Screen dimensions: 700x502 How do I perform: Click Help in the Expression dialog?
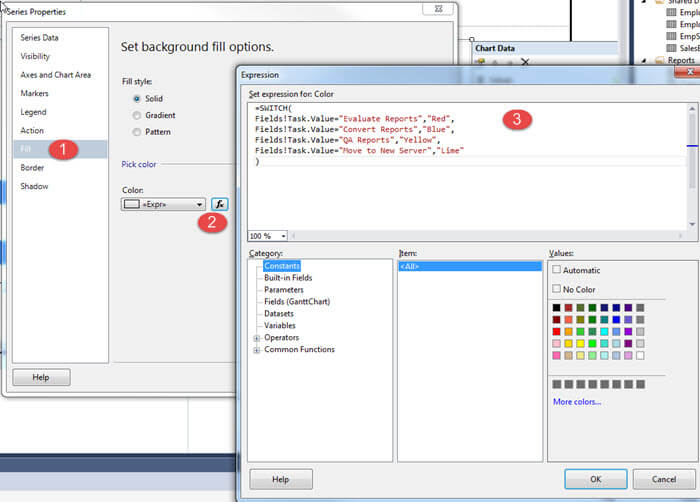281,479
